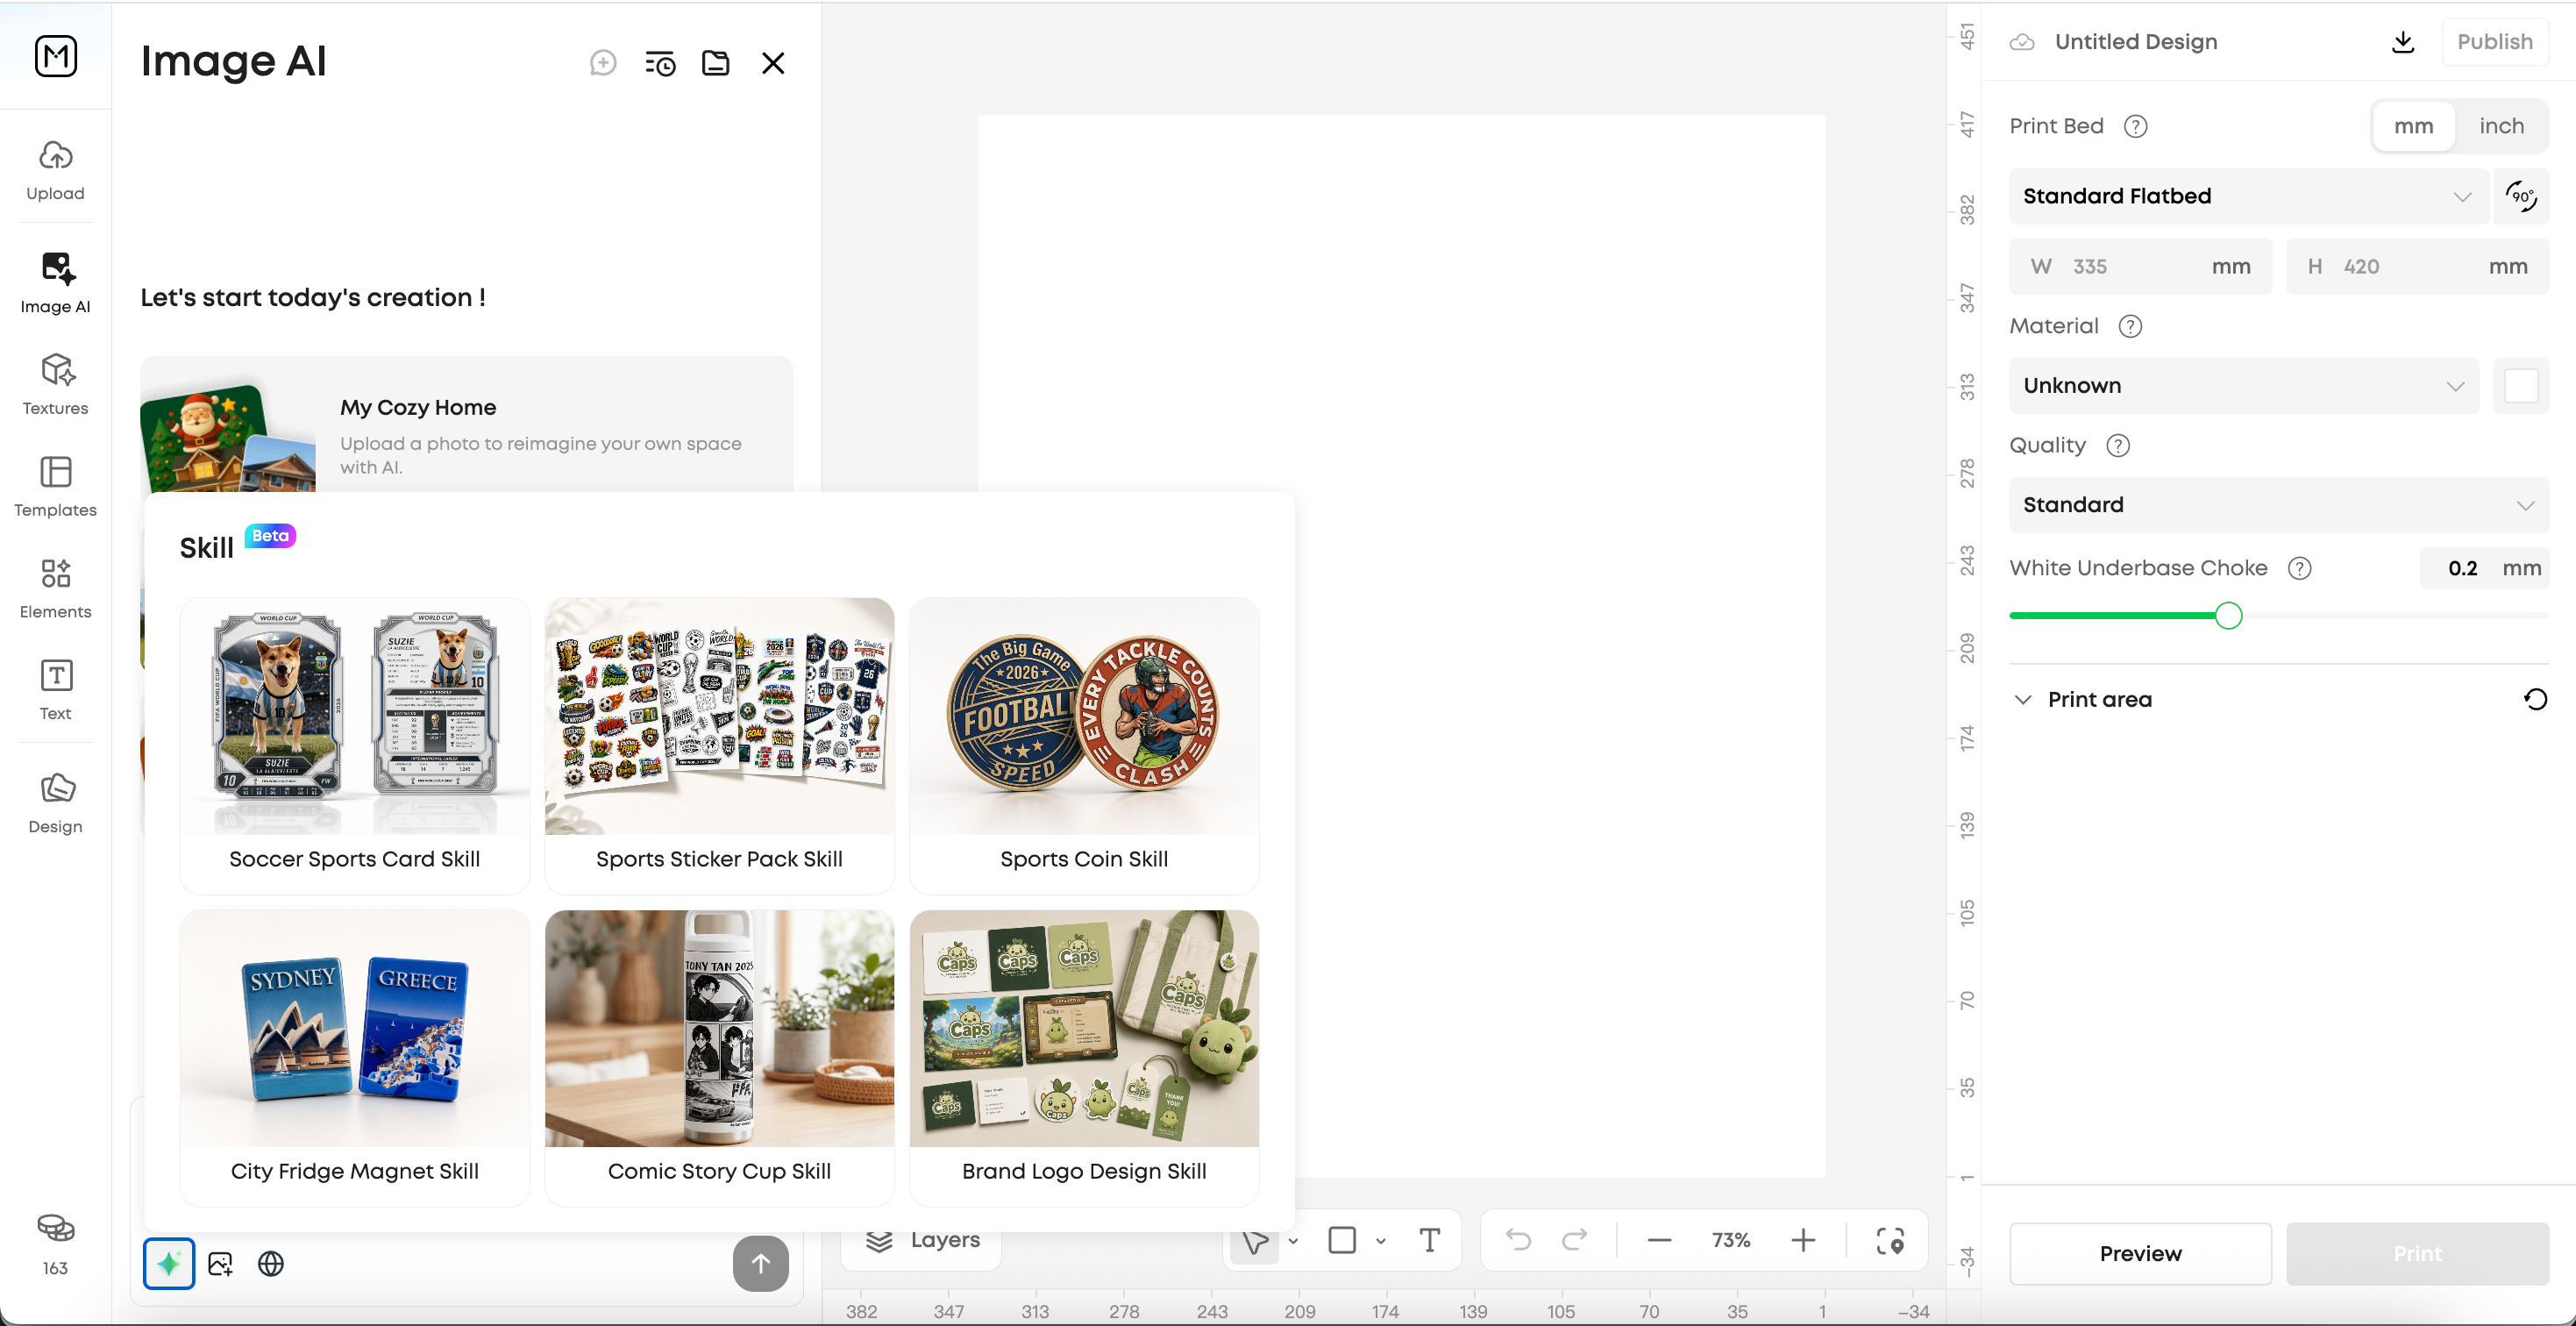Click the M logo home icon
Screen dimensions: 2576x1326
pos(56,56)
